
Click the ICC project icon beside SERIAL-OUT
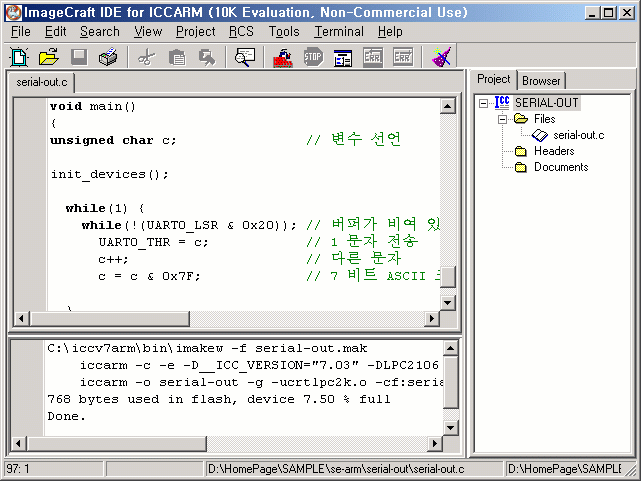tap(502, 103)
